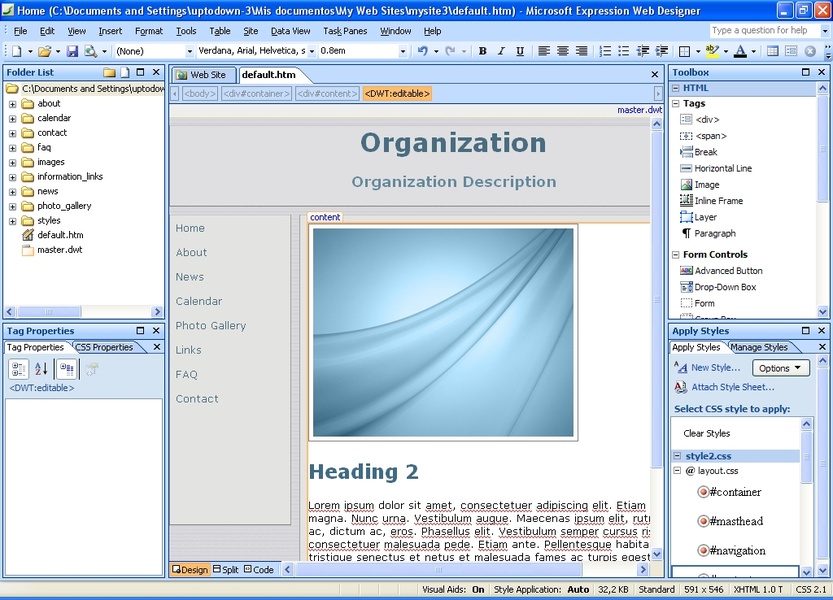833x600 pixels.
Task: Click the Italic formatting icon
Action: click(x=501, y=51)
